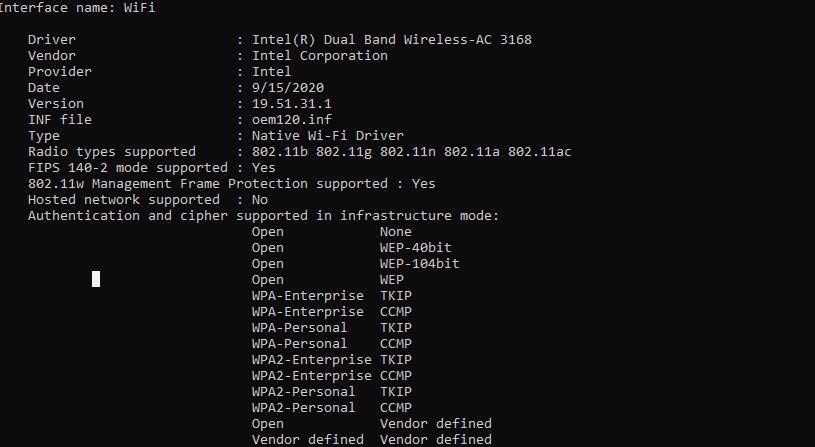Image resolution: width=815 pixels, height=447 pixels.
Task: Click the white text cursor block
Action: click(x=96, y=279)
